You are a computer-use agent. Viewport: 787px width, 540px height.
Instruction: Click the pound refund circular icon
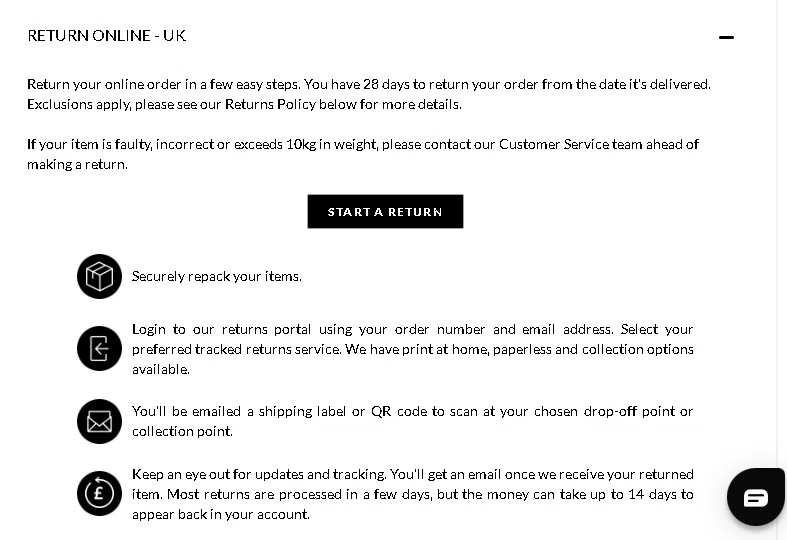point(99,493)
